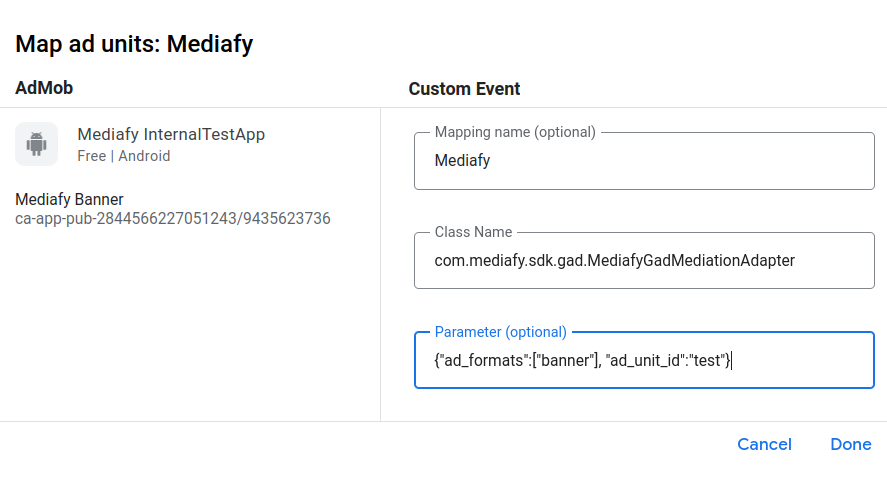Click the AdMob column header
This screenshot has height=477, width=887.
pos(44,88)
